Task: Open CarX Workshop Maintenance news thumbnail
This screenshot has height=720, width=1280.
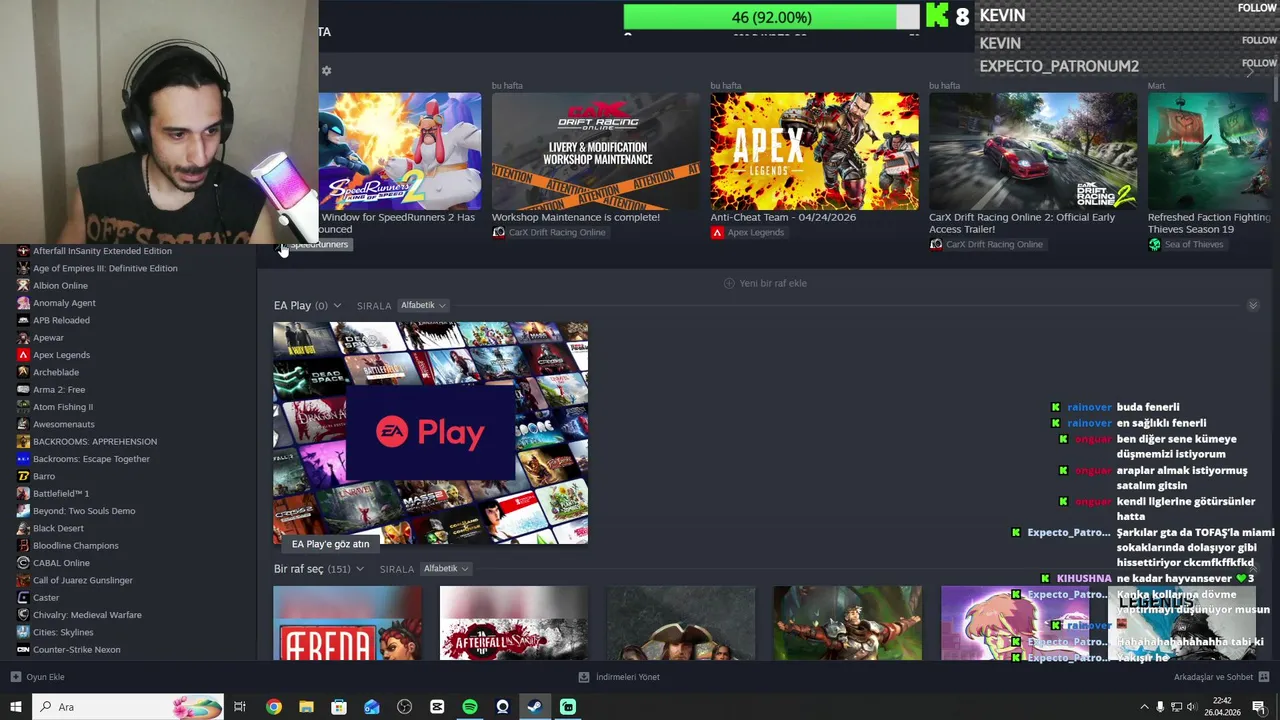Action: tap(596, 151)
